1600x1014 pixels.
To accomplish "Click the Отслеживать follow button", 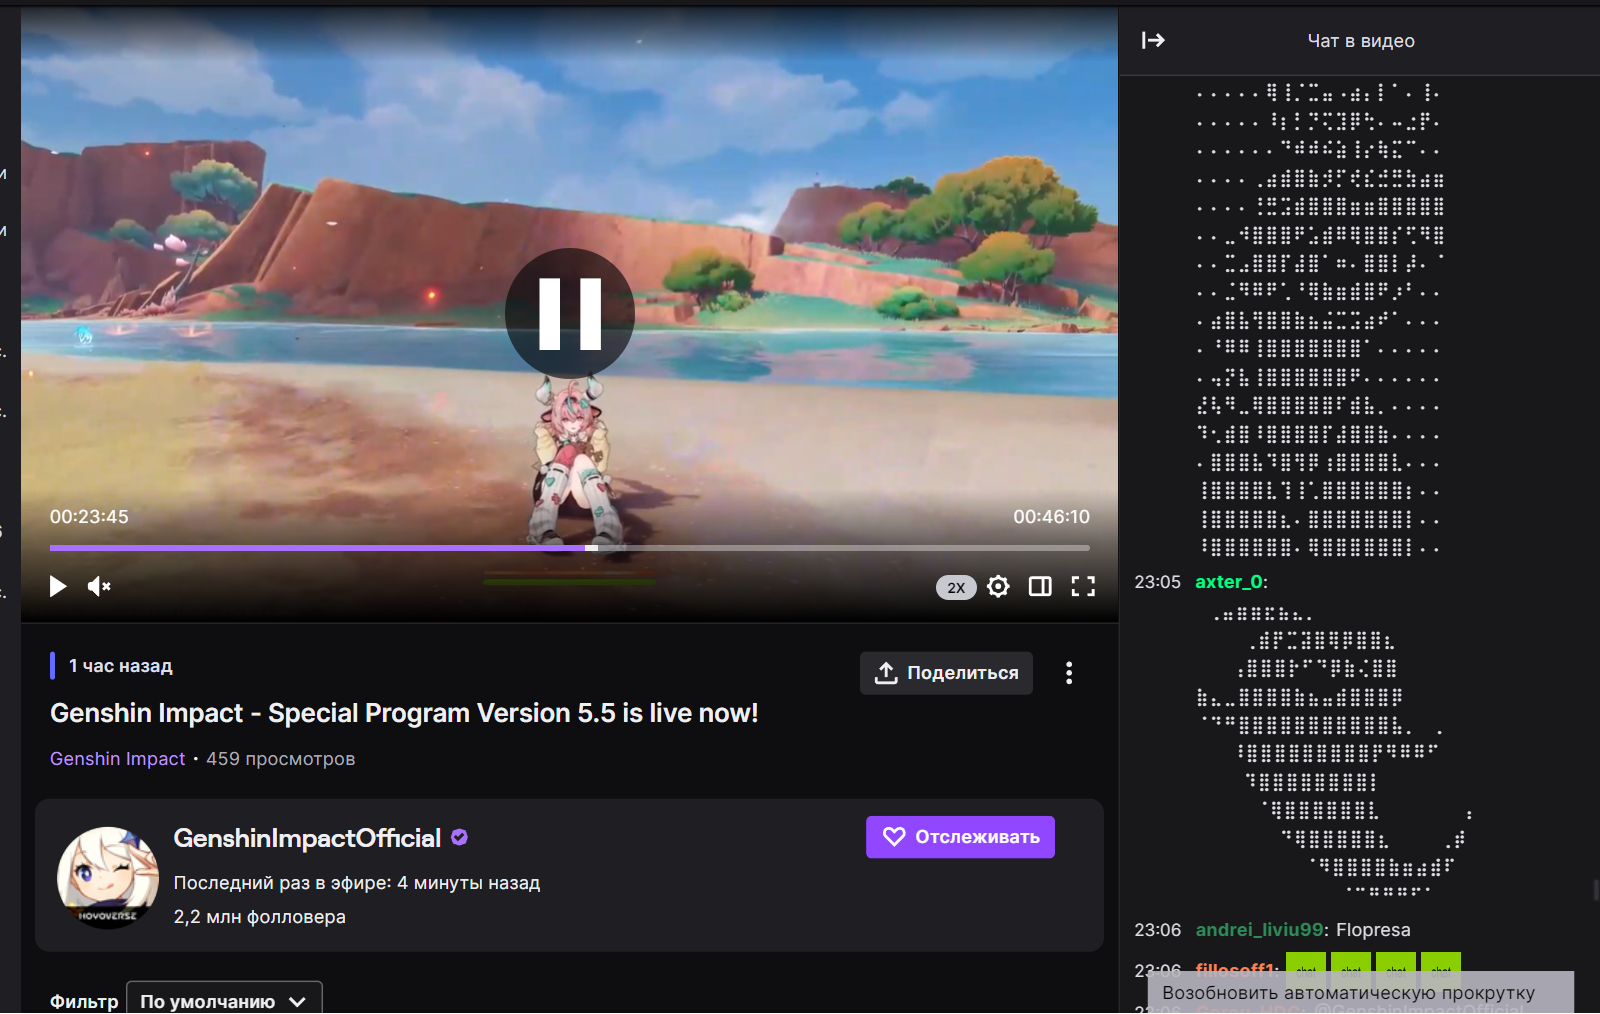I will pos(960,837).
